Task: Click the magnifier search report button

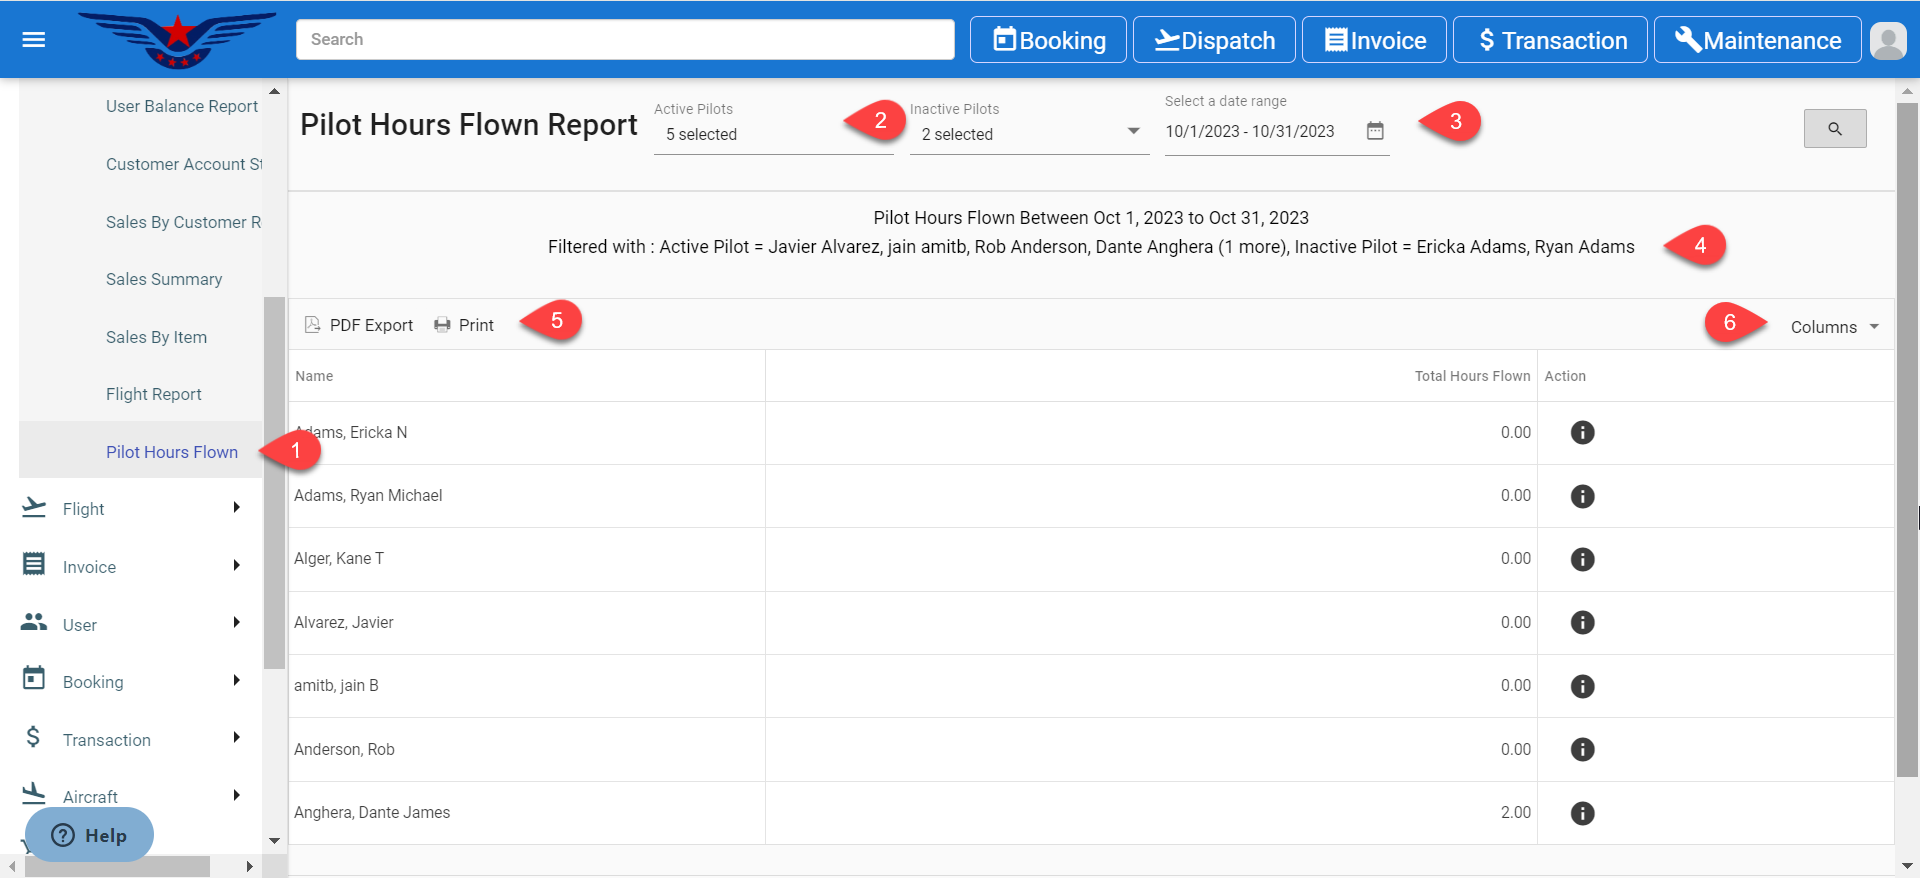Action: (x=1834, y=129)
